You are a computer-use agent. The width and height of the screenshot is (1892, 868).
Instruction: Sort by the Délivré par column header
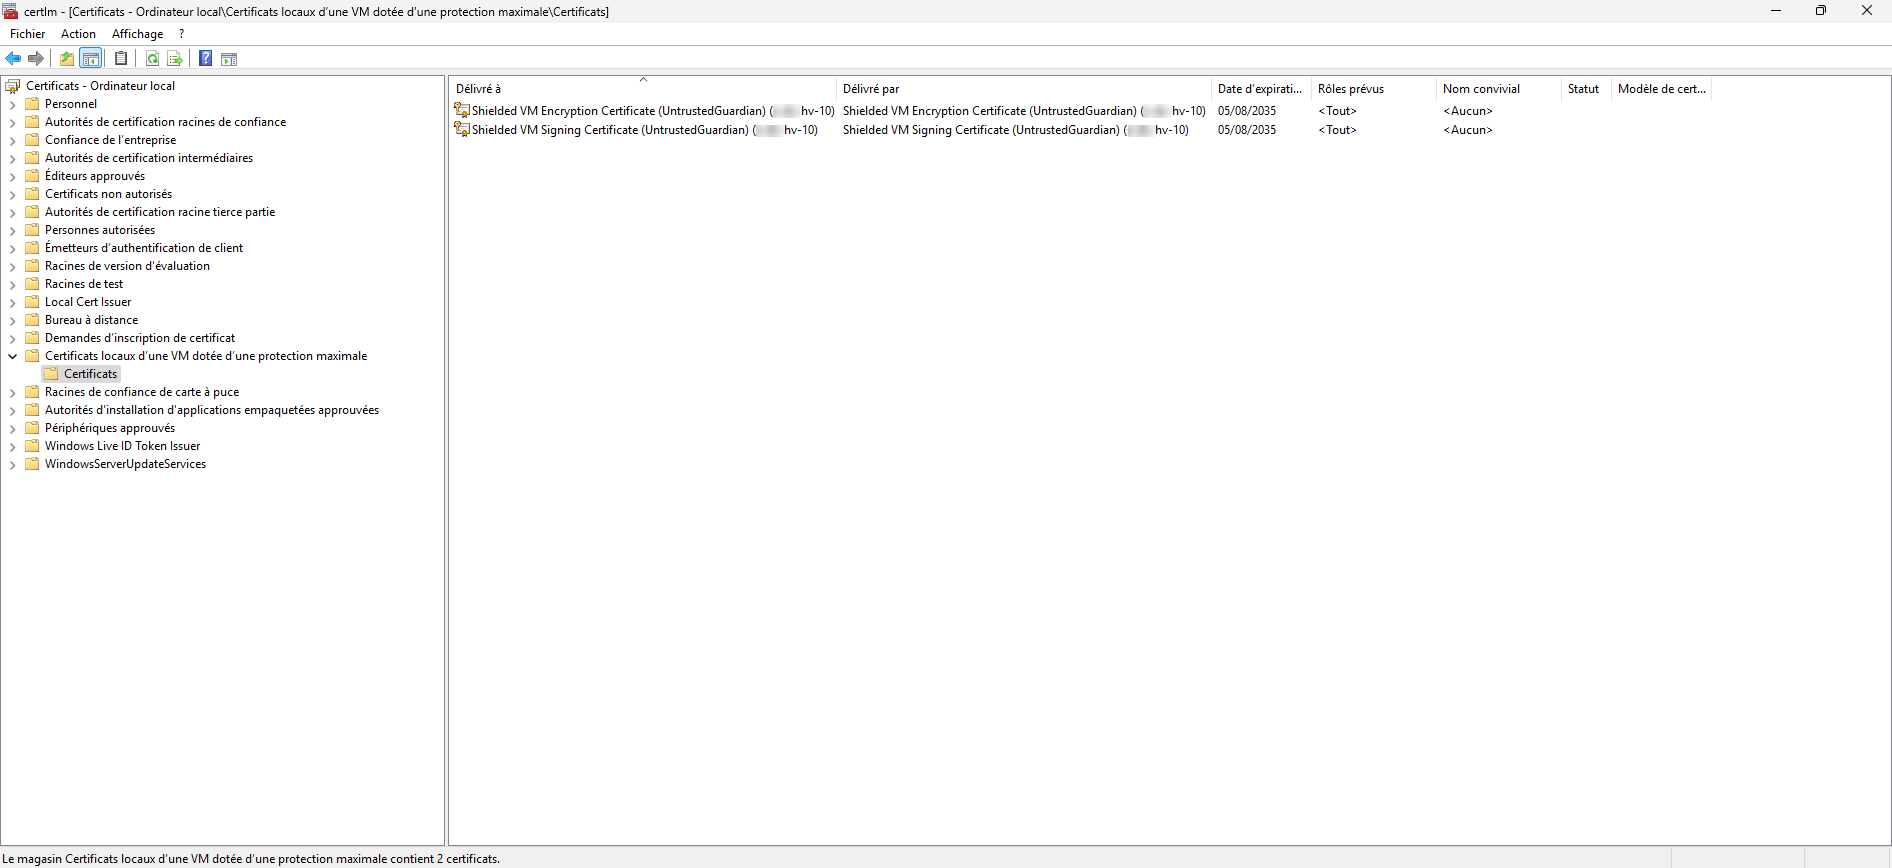1020,89
